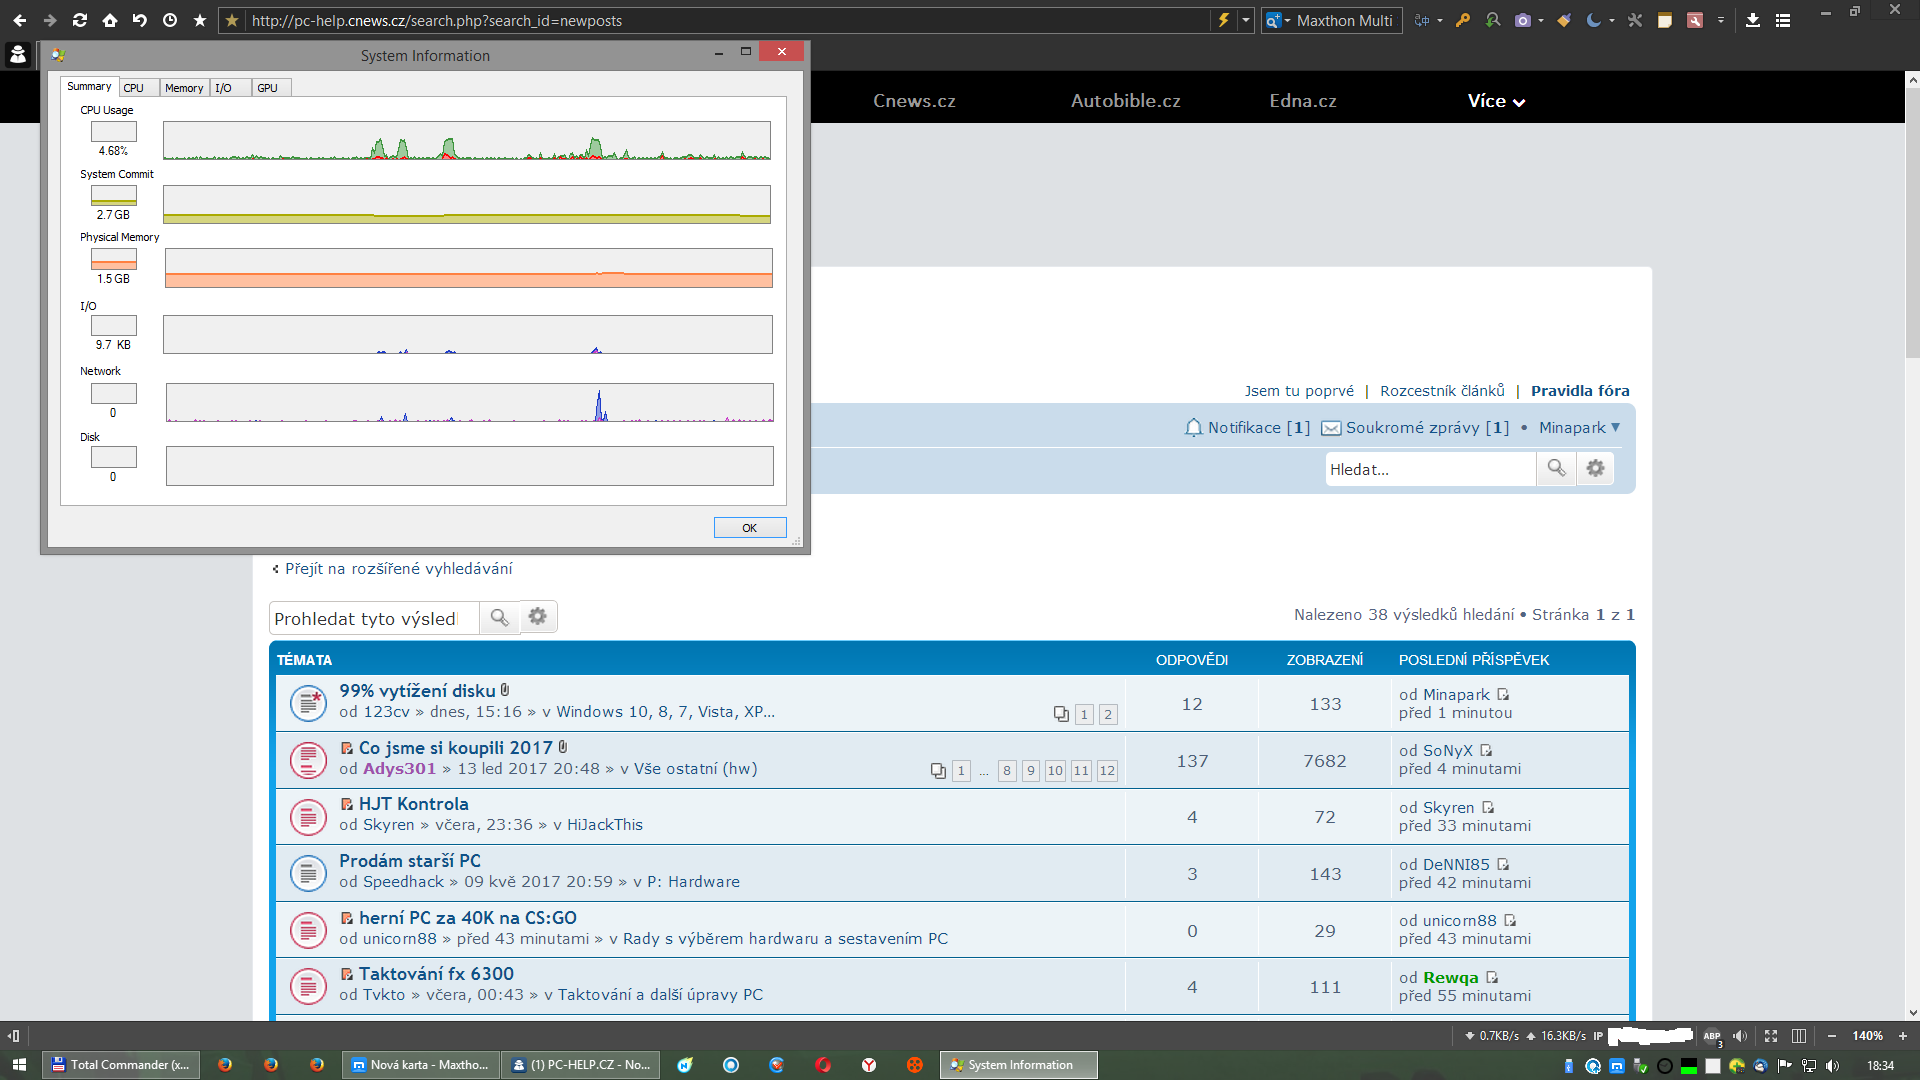Mute the browser sound in status bar
Image resolution: width=1920 pixels, height=1080 pixels.
(1740, 1037)
